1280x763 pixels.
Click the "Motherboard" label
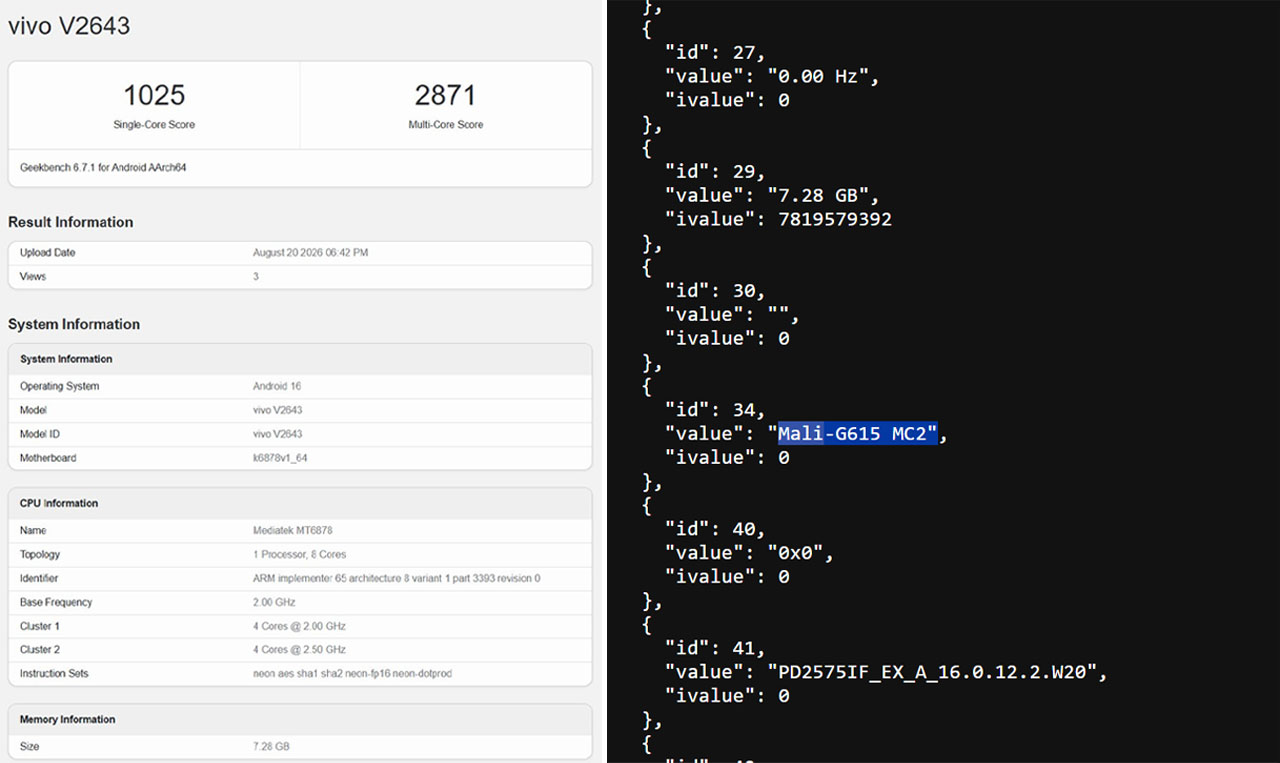click(x=48, y=458)
